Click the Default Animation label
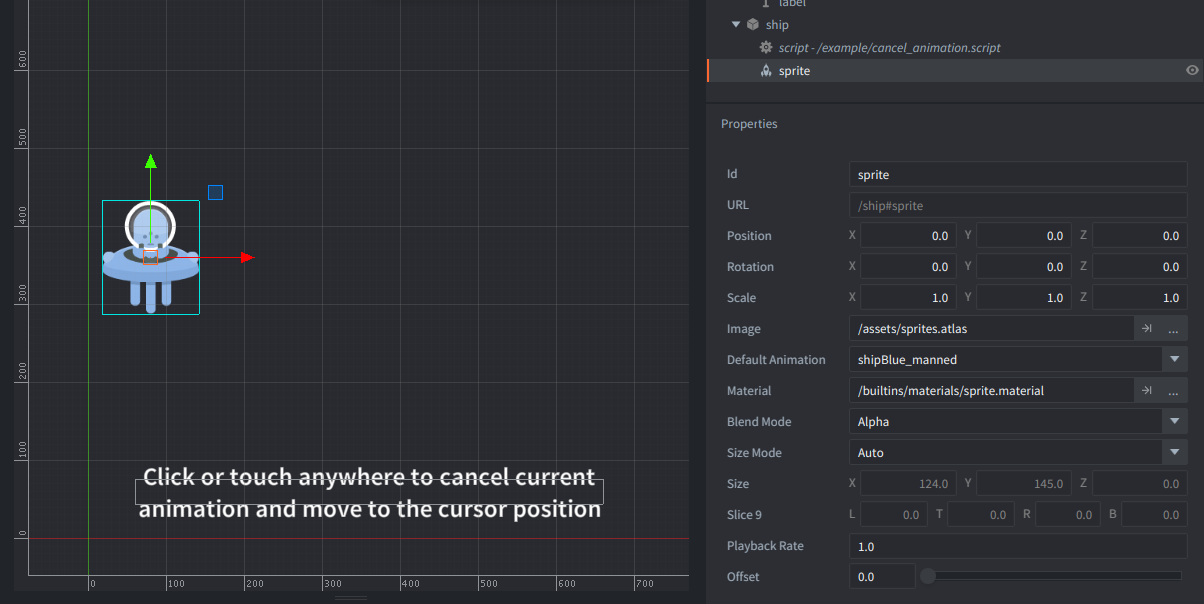 [776, 360]
